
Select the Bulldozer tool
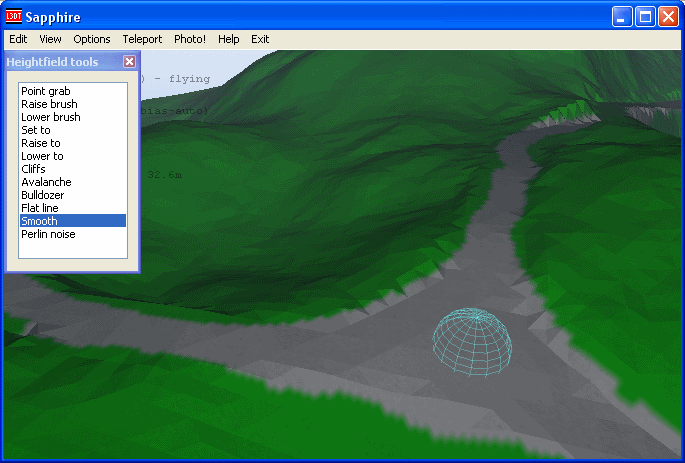coord(45,195)
